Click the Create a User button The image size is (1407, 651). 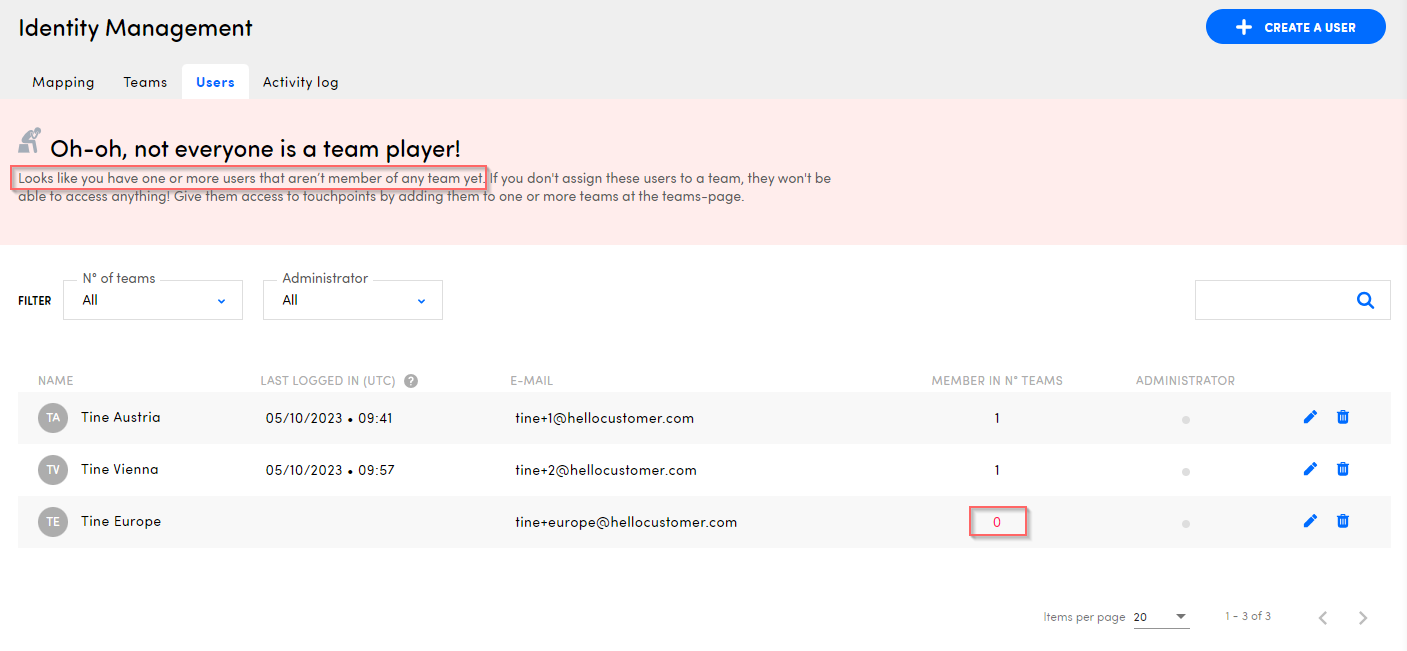point(1295,27)
